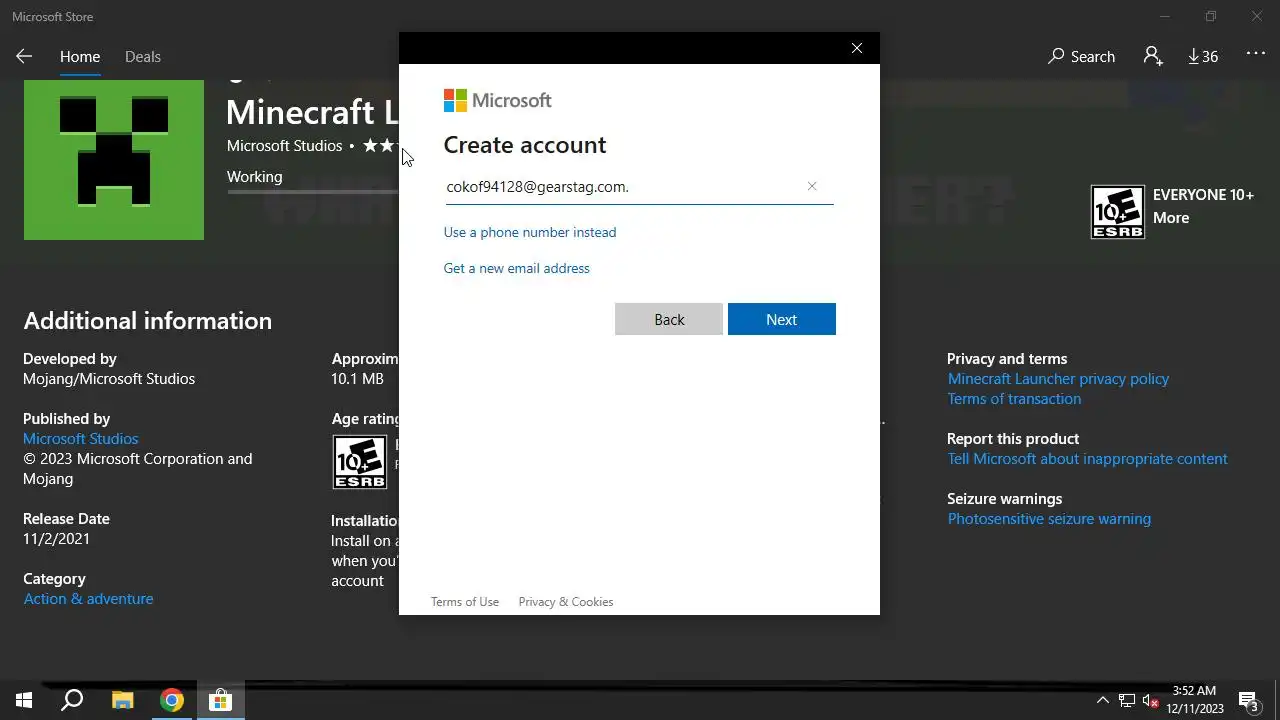Image resolution: width=1280 pixels, height=720 pixels.
Task: Click Mojang/Microsoft Studios developer text
Action: pyautogui.click(x=109, y=379)
